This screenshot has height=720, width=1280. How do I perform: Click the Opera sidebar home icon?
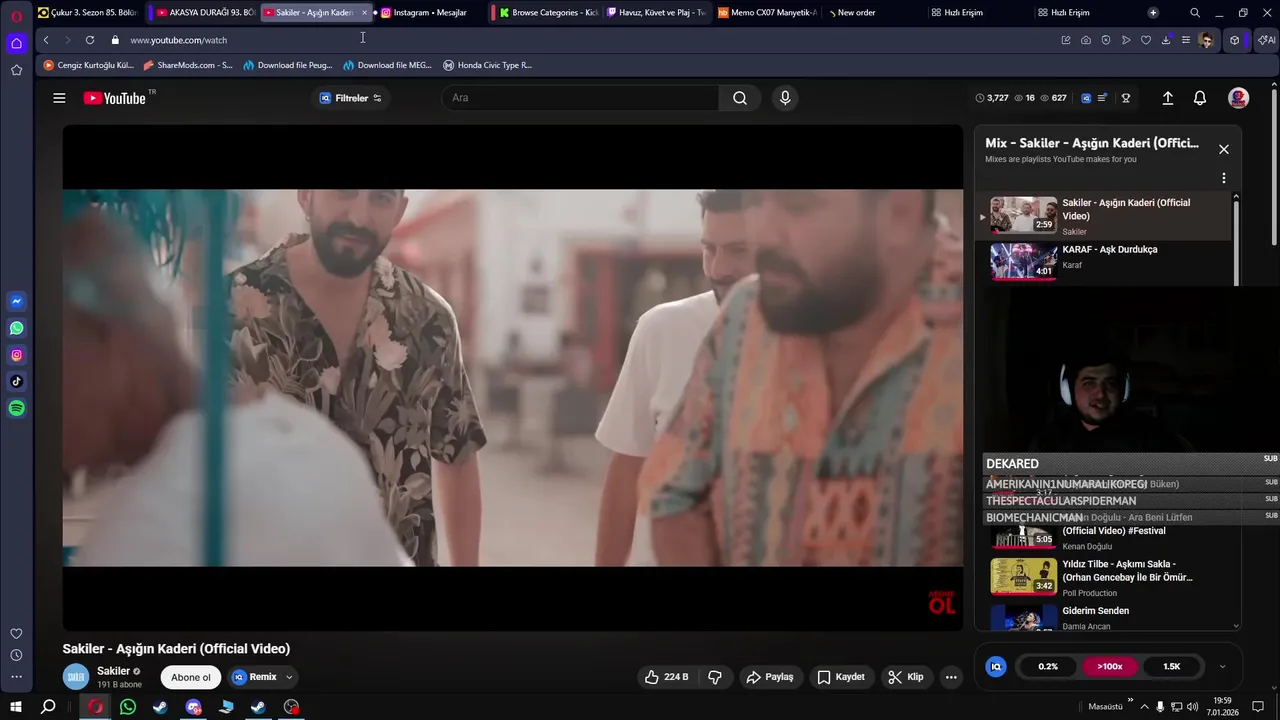16,43
